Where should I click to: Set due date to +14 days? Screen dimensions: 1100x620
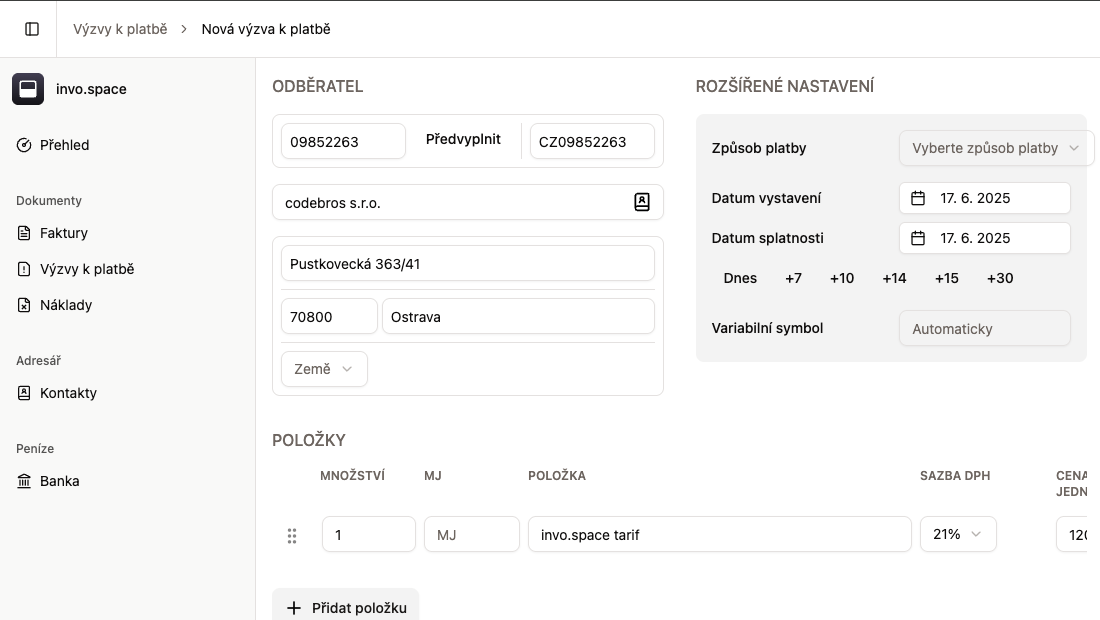pos(894,278)
